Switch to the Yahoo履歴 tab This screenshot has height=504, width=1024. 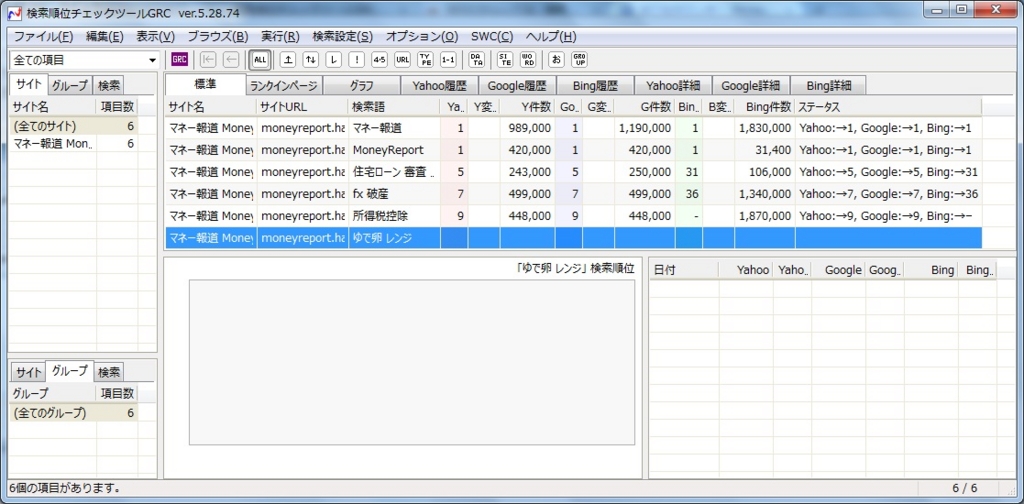pos(439,86)
